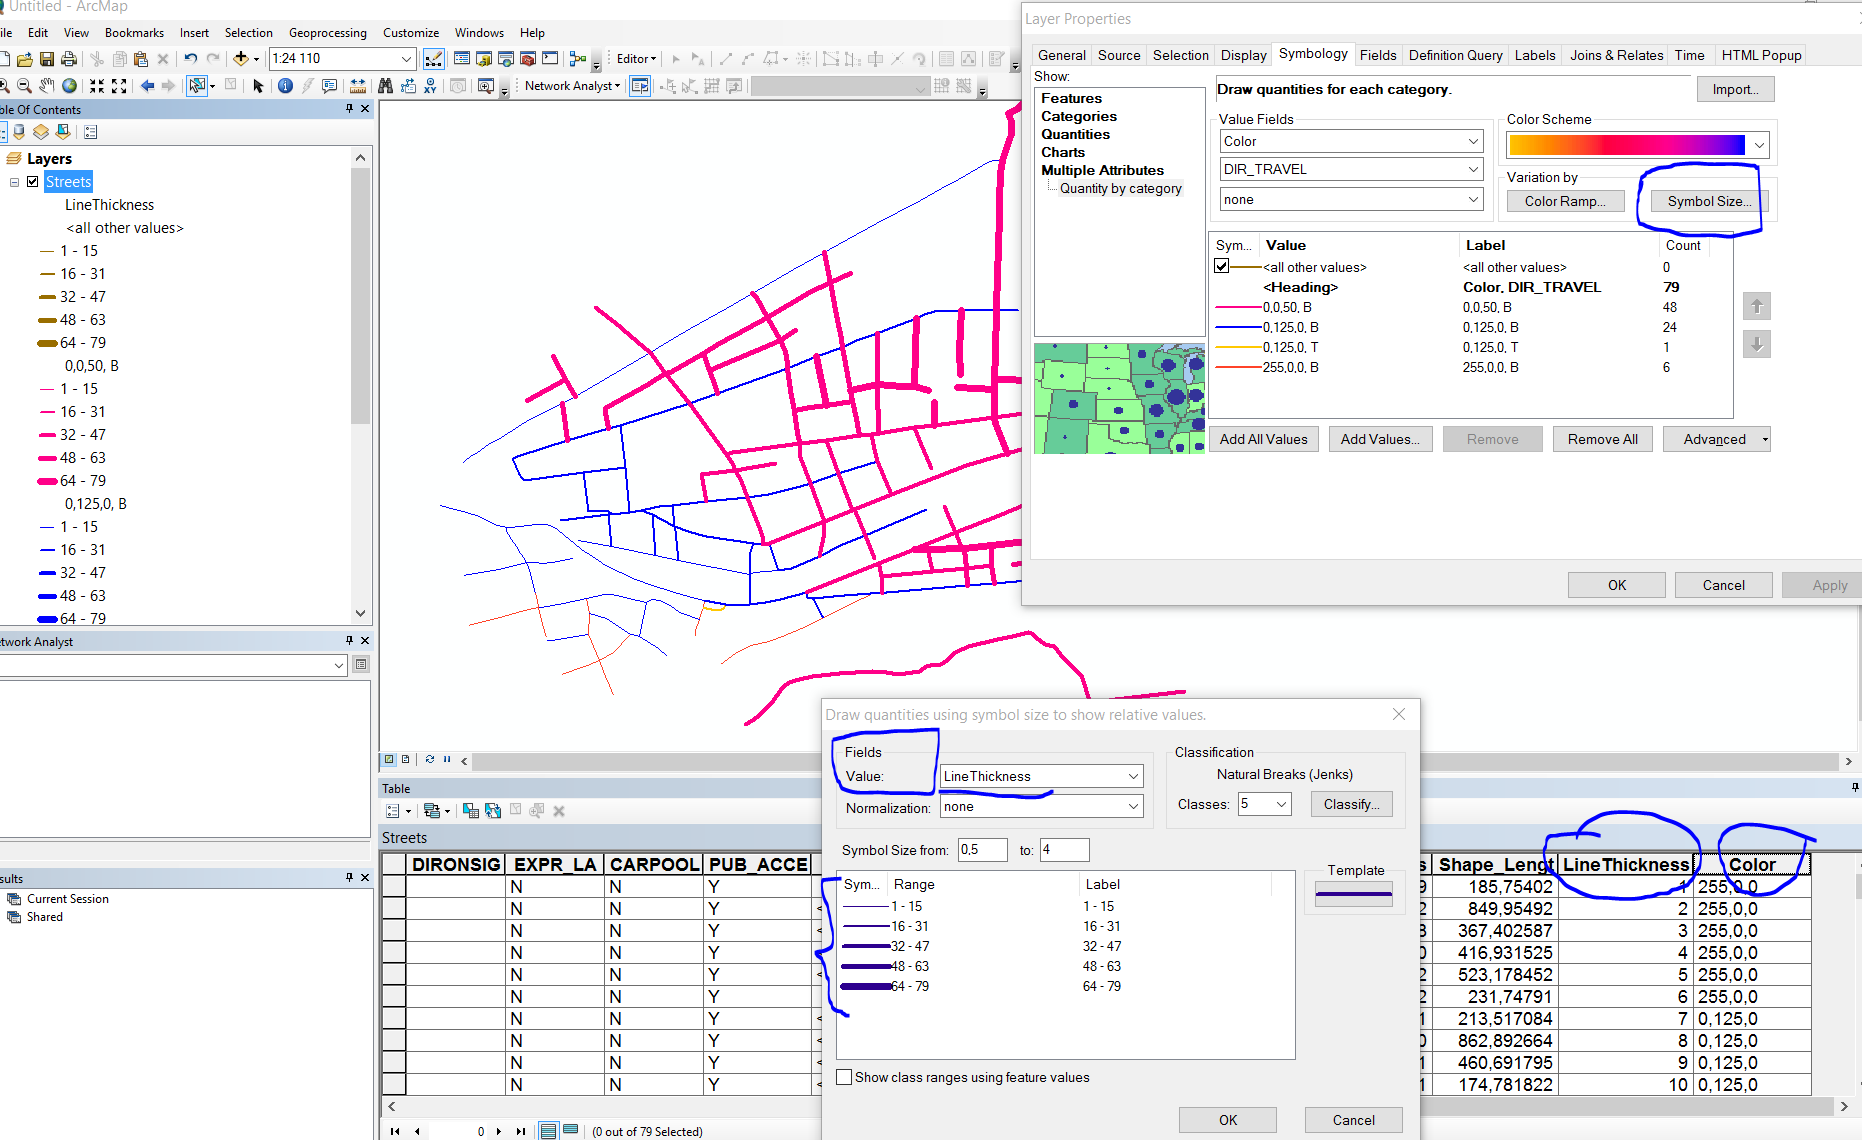Open the Color Scheme dropdown arrow
Viewport: 1862px width, 1140px height.
click(1759, 146)
